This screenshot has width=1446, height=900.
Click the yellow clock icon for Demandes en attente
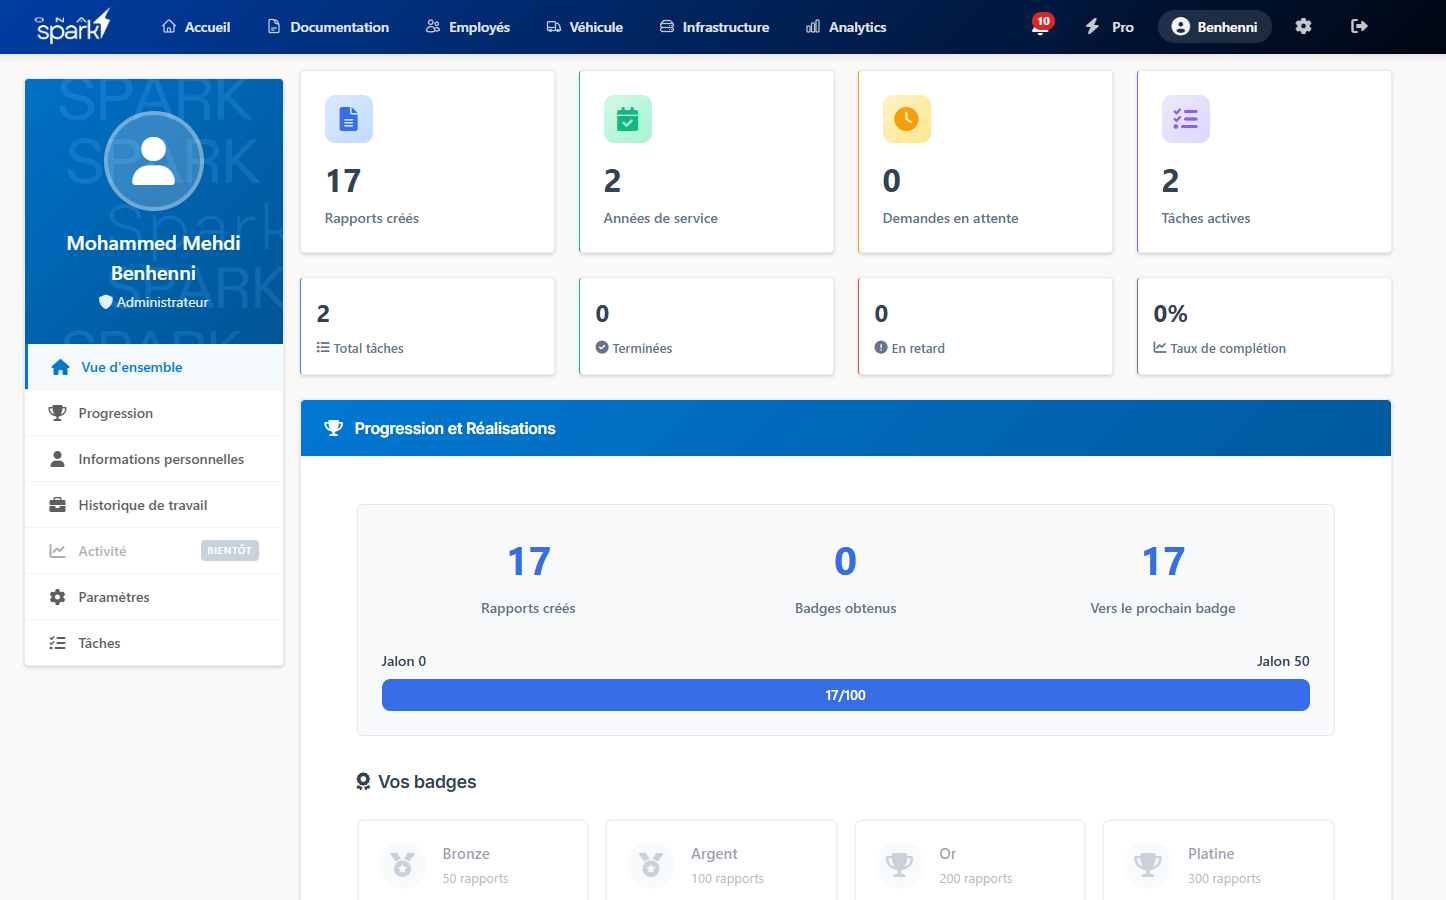click(907, 119)
